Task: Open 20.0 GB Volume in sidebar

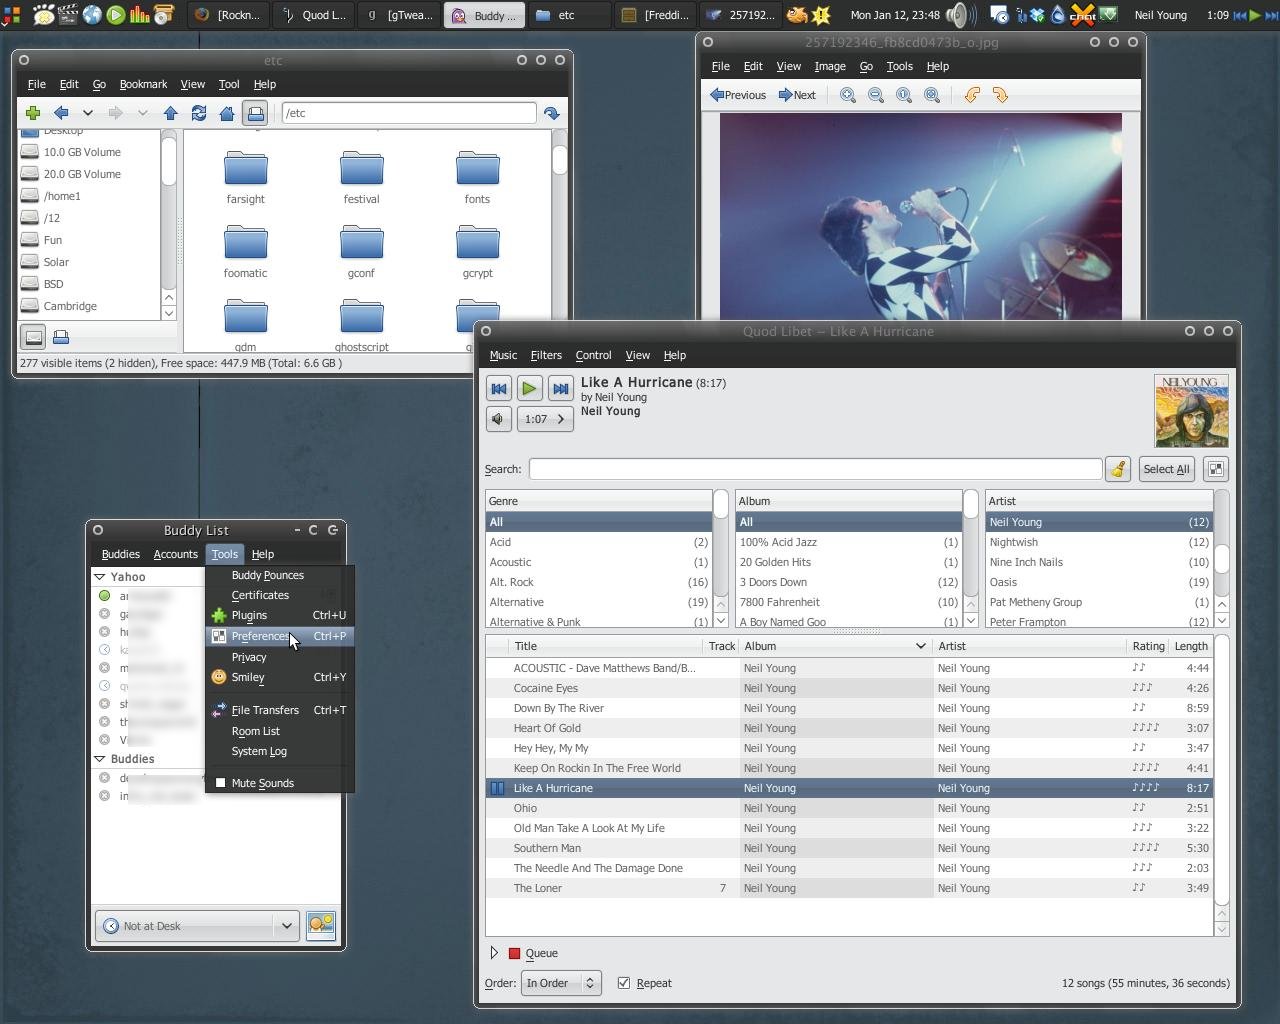Action: (x=82, y=174)
